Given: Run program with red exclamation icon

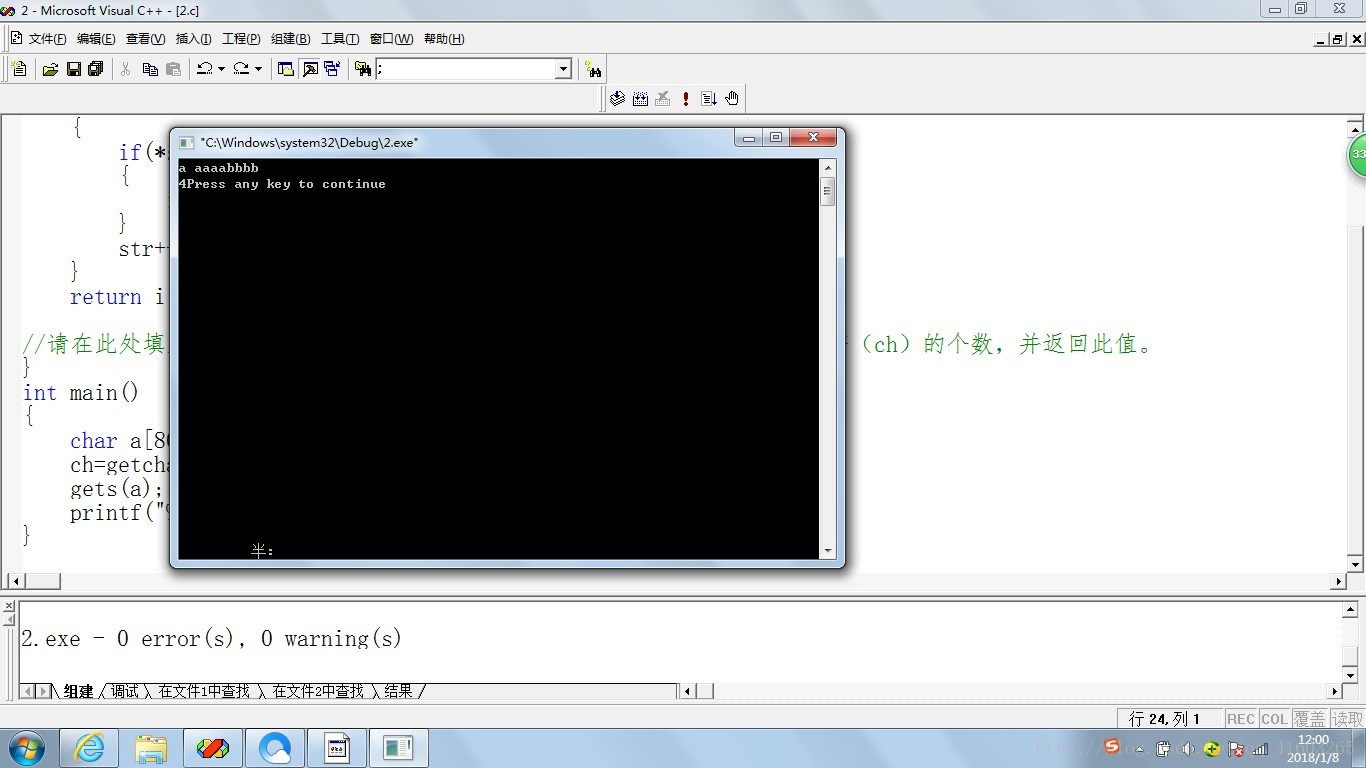Looking at the screenshot, I should click(x=686, y=98).
